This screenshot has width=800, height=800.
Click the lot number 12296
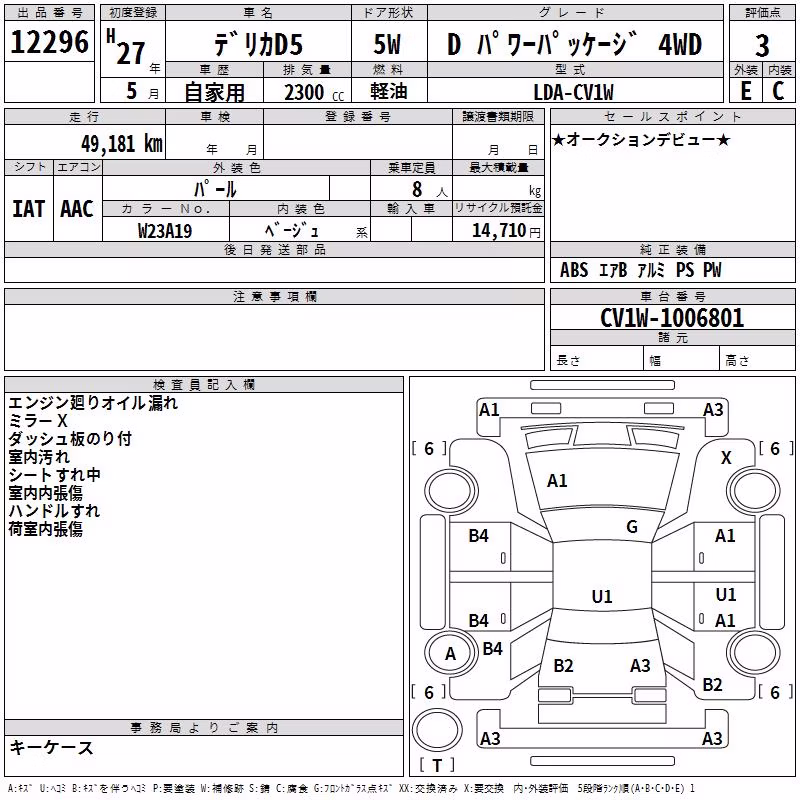(x=49, y=42)
